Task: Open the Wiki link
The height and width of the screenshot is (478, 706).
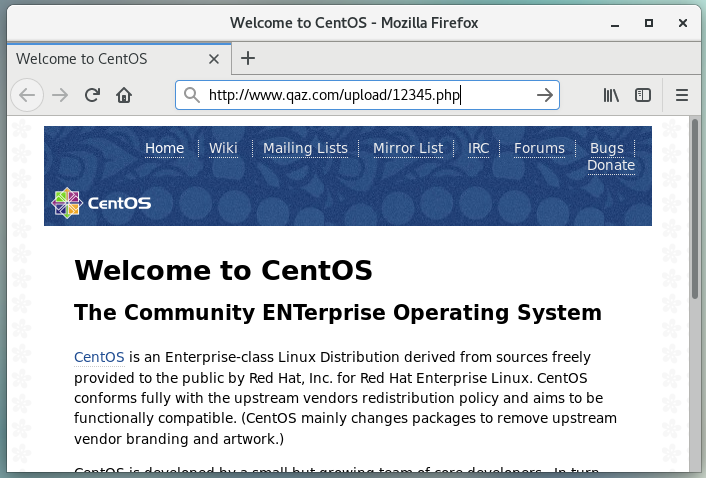Action: coord(223,148)
